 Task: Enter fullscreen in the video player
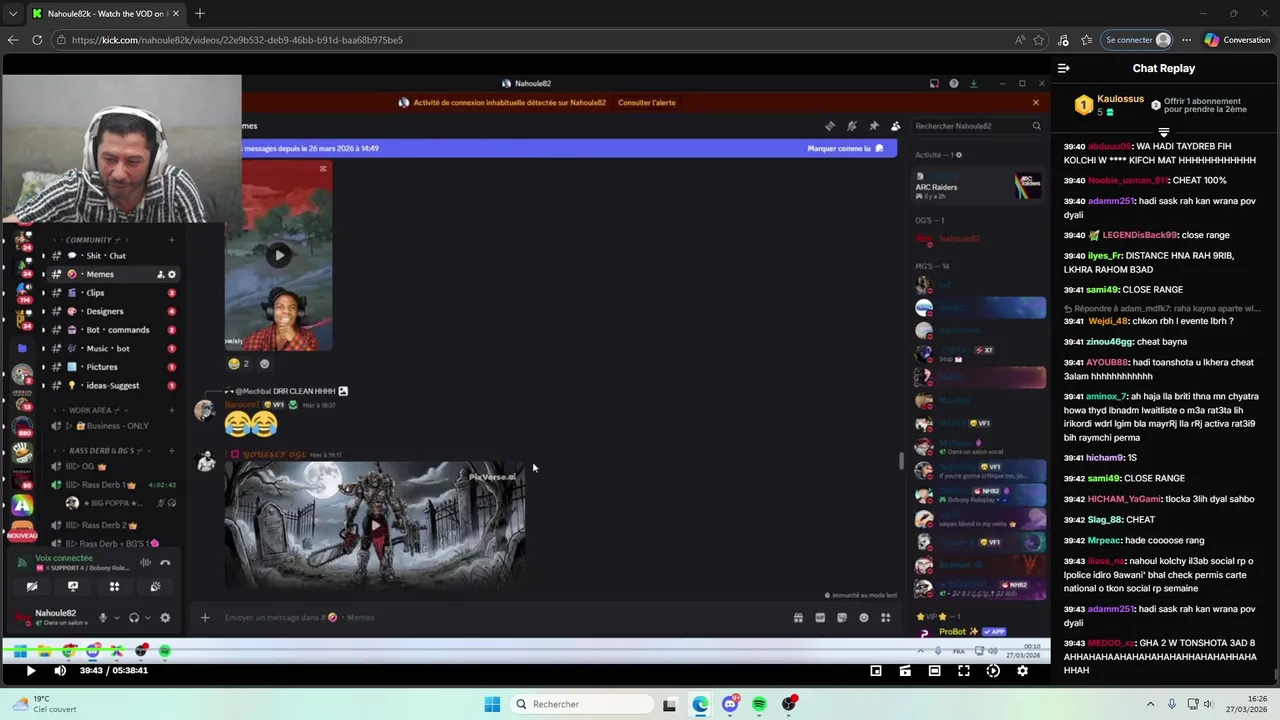tap(964, 671)
